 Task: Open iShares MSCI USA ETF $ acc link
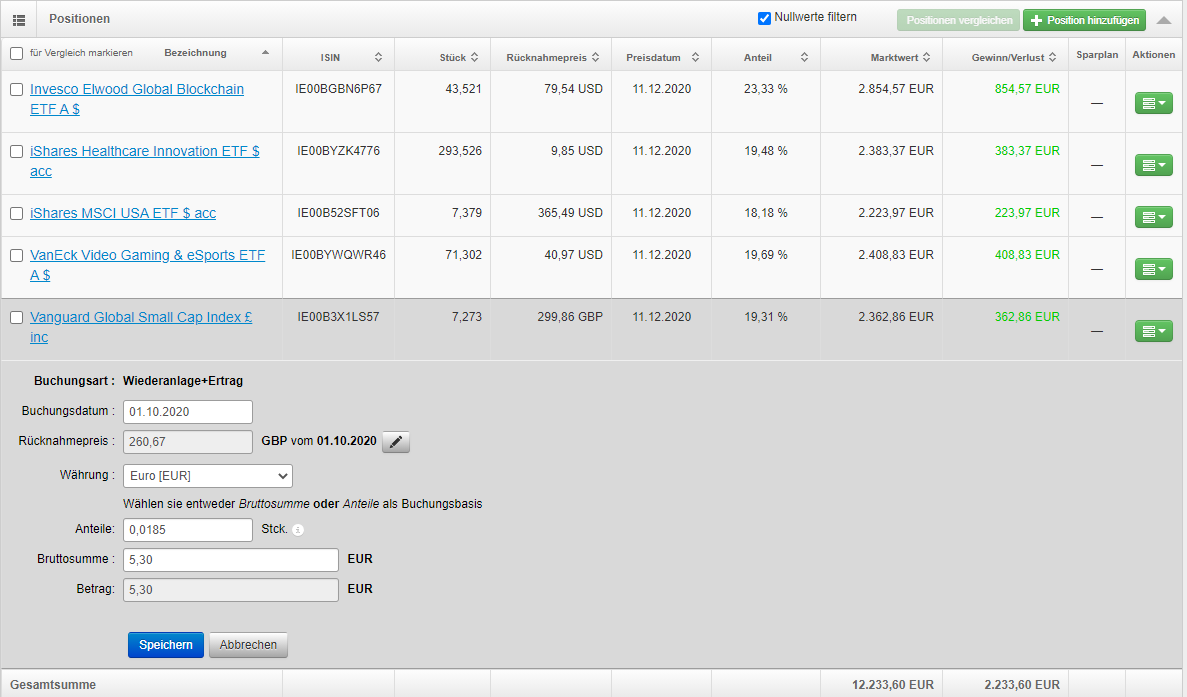[123, 213]
